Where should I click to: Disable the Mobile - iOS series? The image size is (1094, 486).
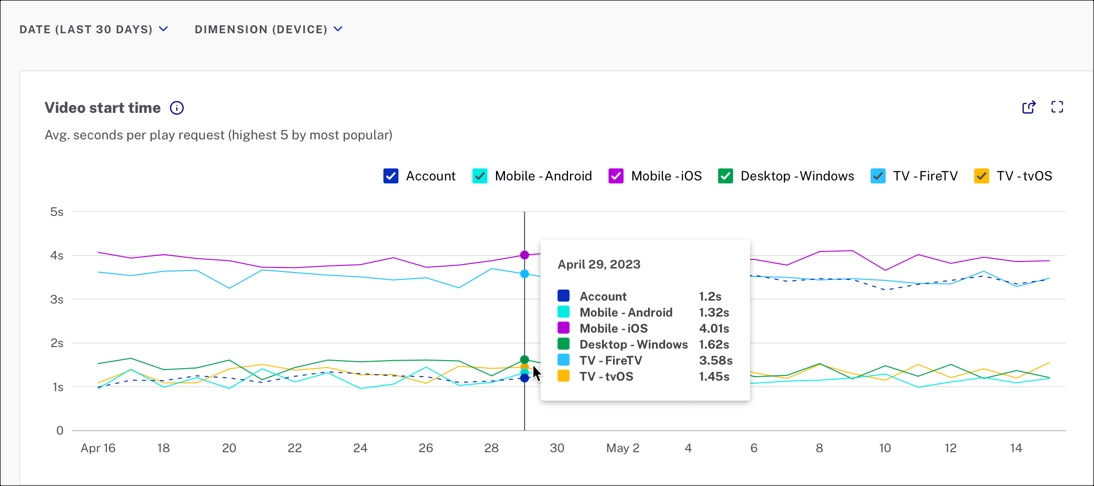point(616,176)
